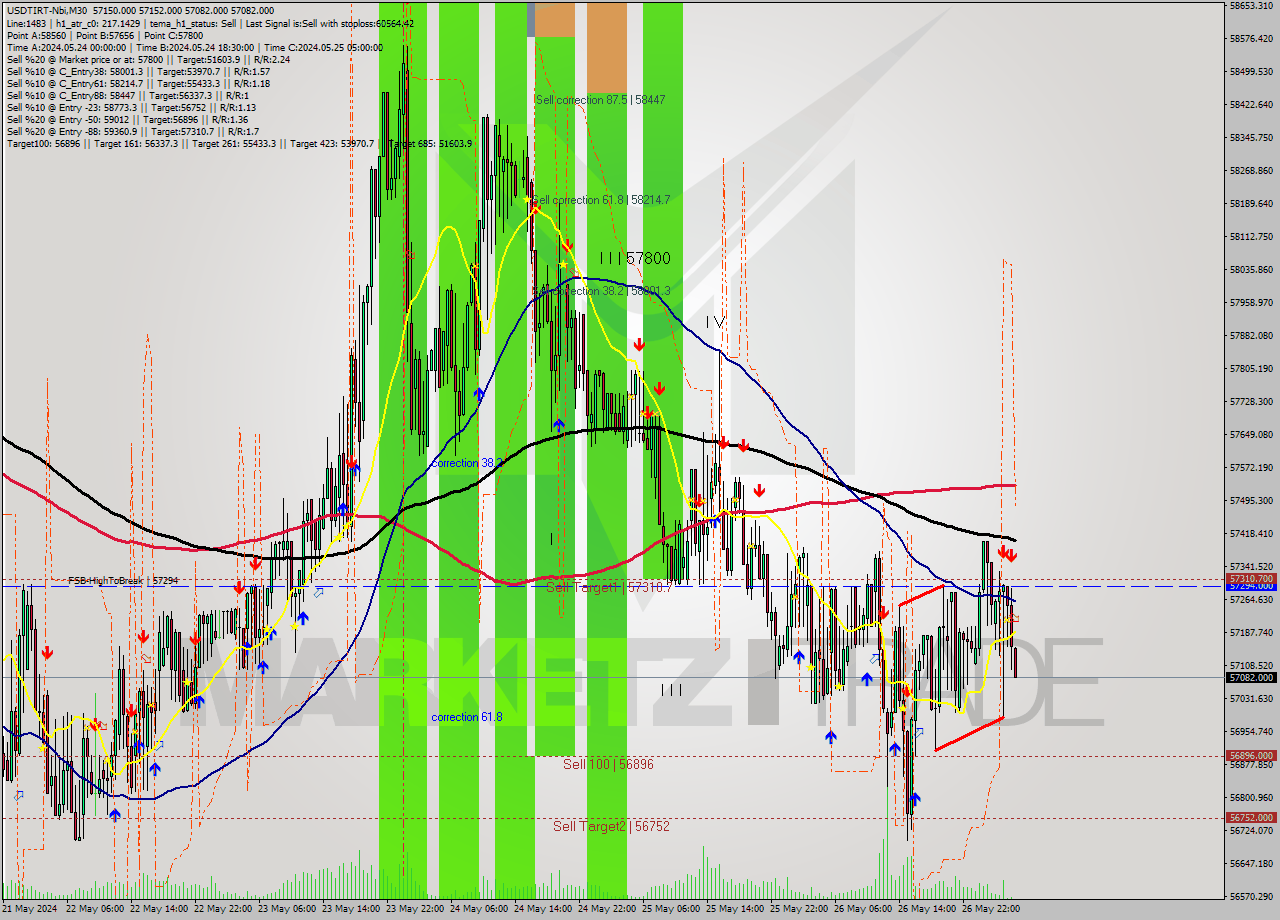Viewport: 1280px width, 920px height.
Task: Click the 58268.280 price axis value
Action: 1250,170
